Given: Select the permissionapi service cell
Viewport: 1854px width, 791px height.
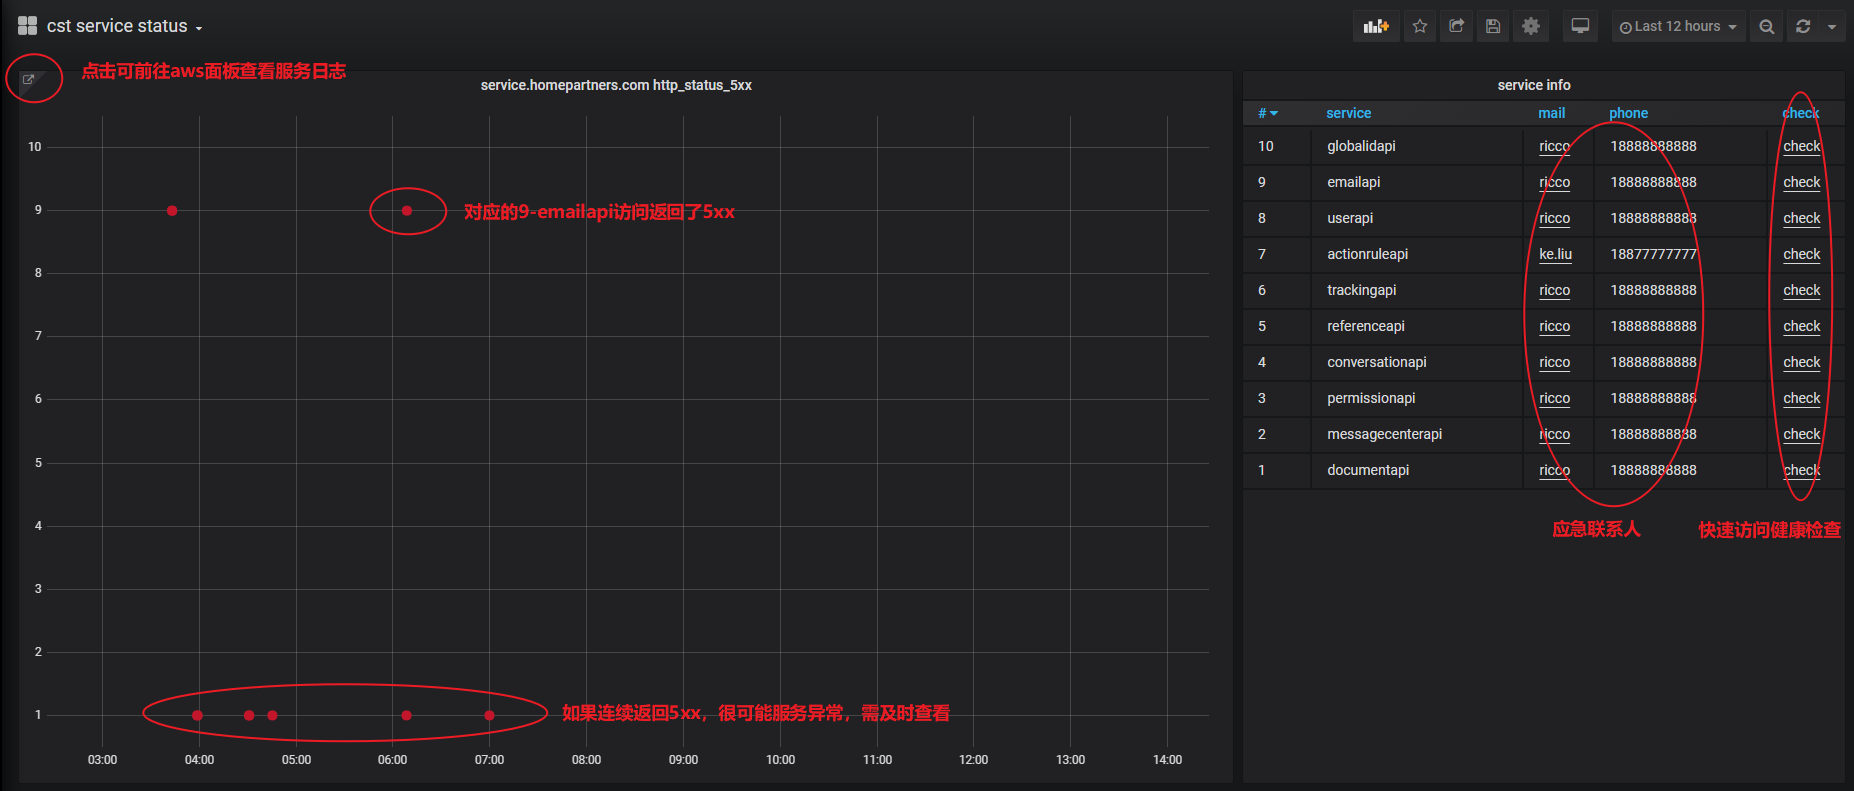Looking at the screenshot, I should coord(1417,398).
